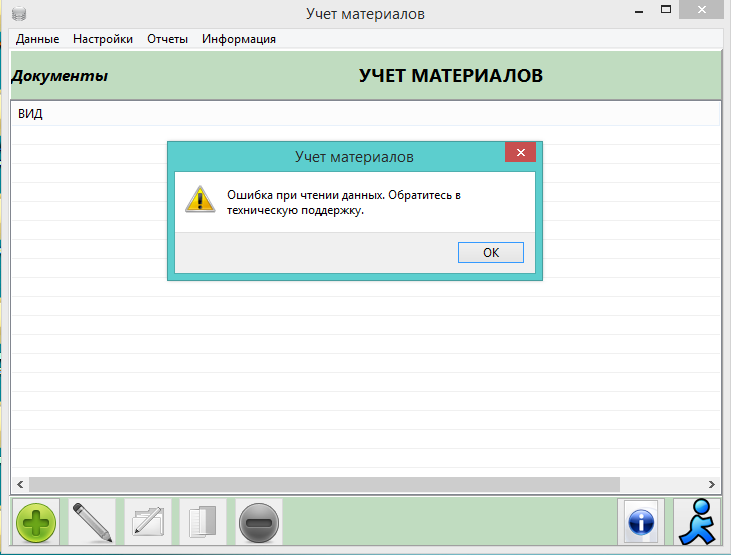Click the gray minus delete button
731x555 pixels.
pyautogui.click(x=259, y=522)
